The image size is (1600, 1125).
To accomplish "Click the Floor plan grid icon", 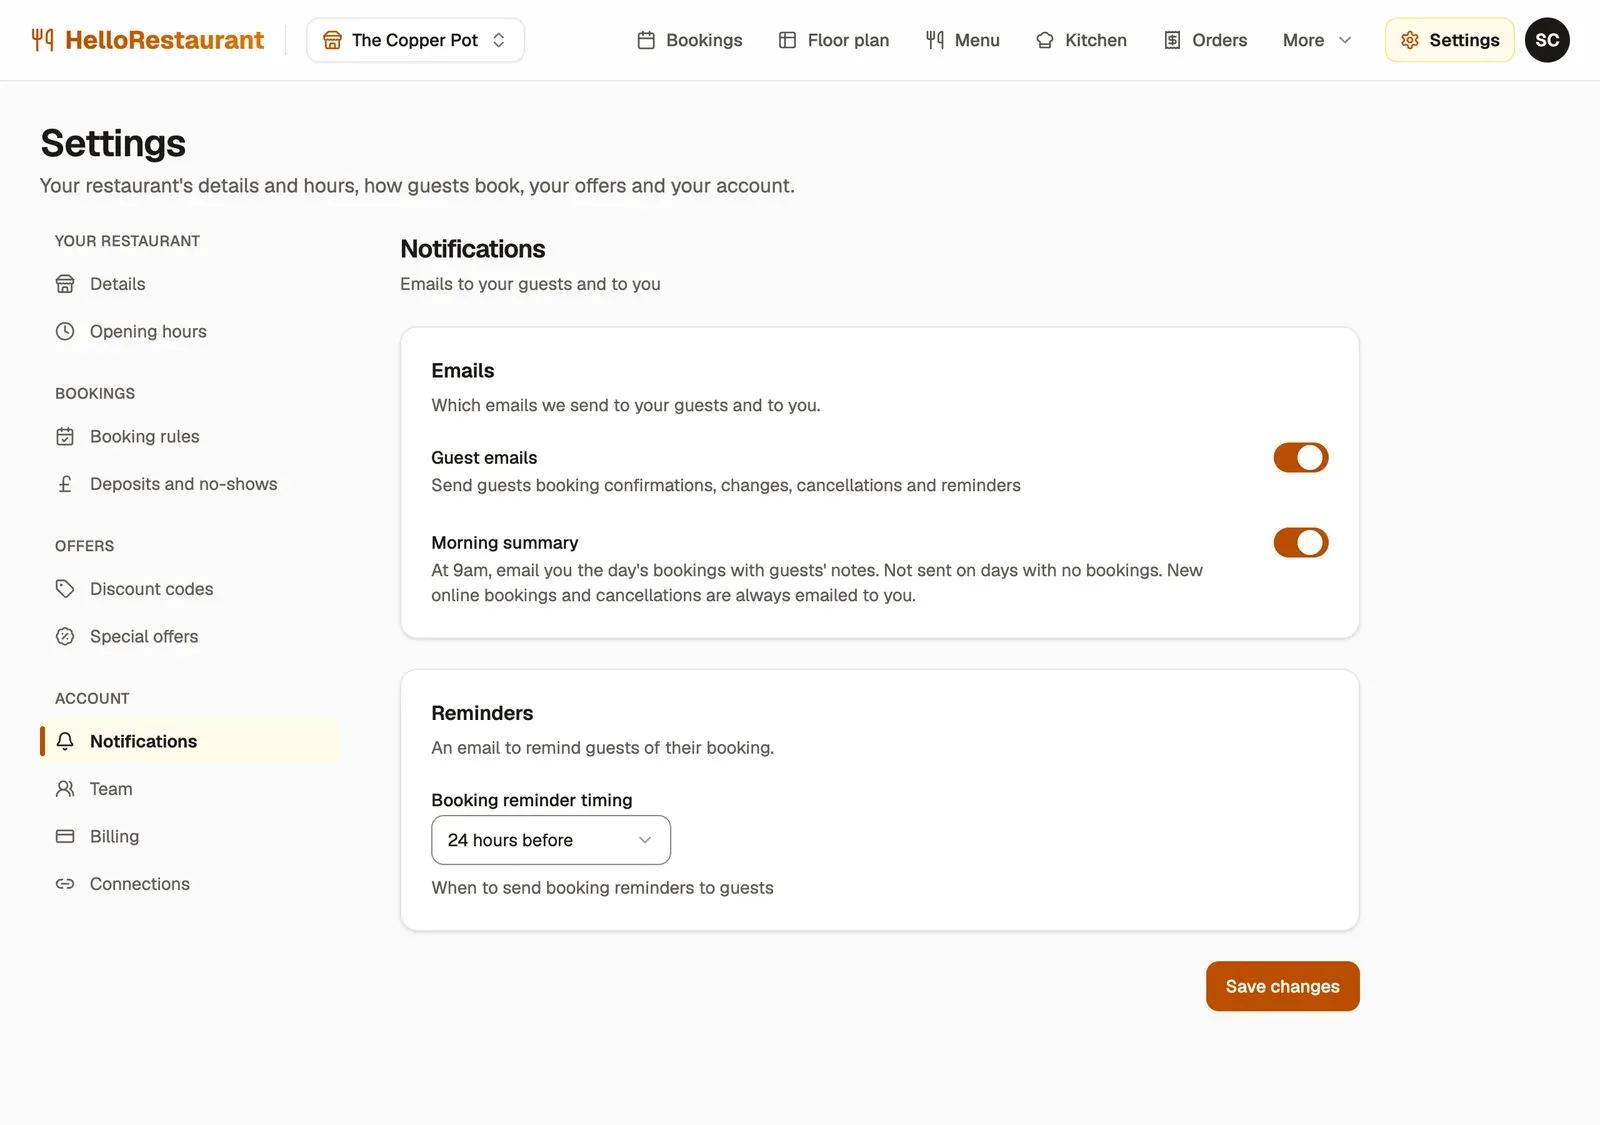I will [787, 40].
